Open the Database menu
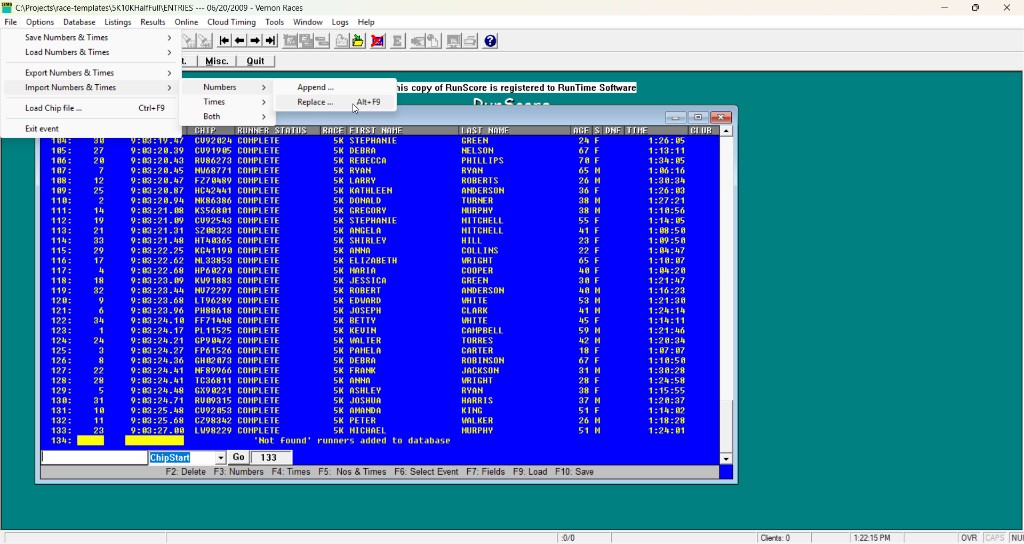1024x544 pixels. pyautogui.click(x=79, y=22)
